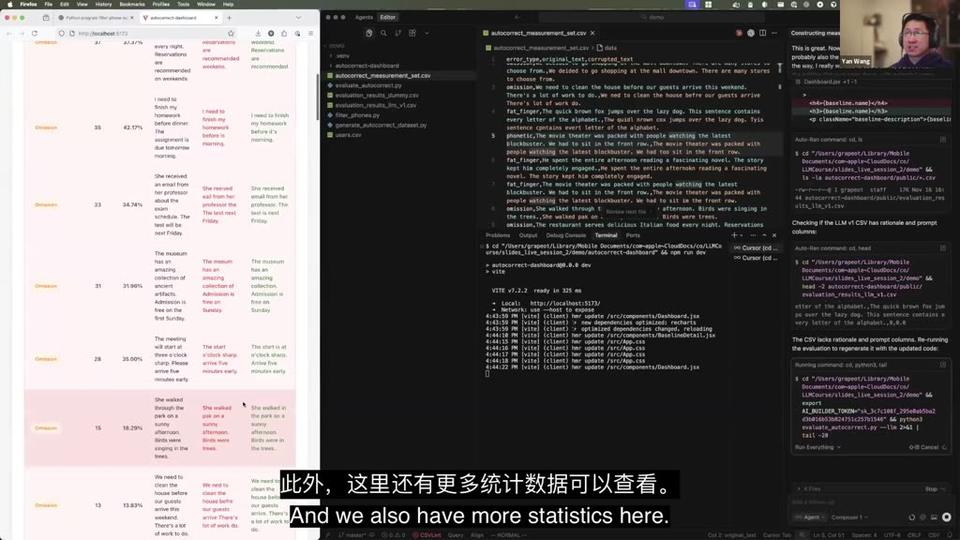This screenshot has height=540, width=960.
Task: Open the Run Everything dropdown
Action: coord(817,447)
